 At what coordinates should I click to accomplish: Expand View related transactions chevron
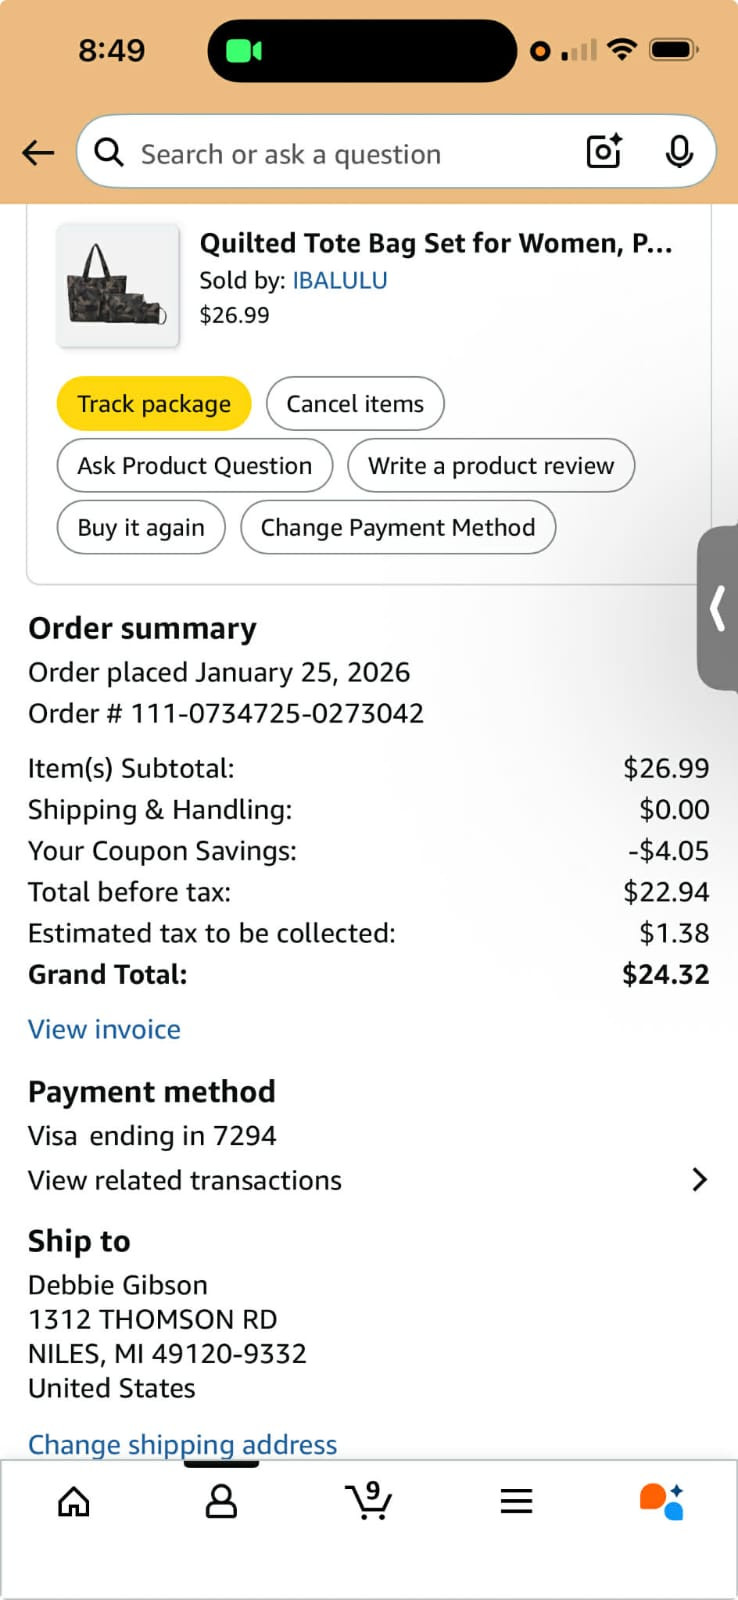click(x=699, y=1180)
